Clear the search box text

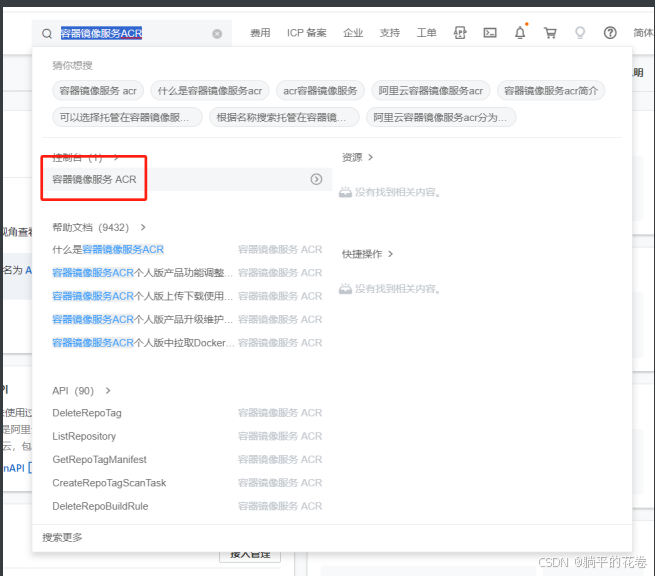[217, 34]
